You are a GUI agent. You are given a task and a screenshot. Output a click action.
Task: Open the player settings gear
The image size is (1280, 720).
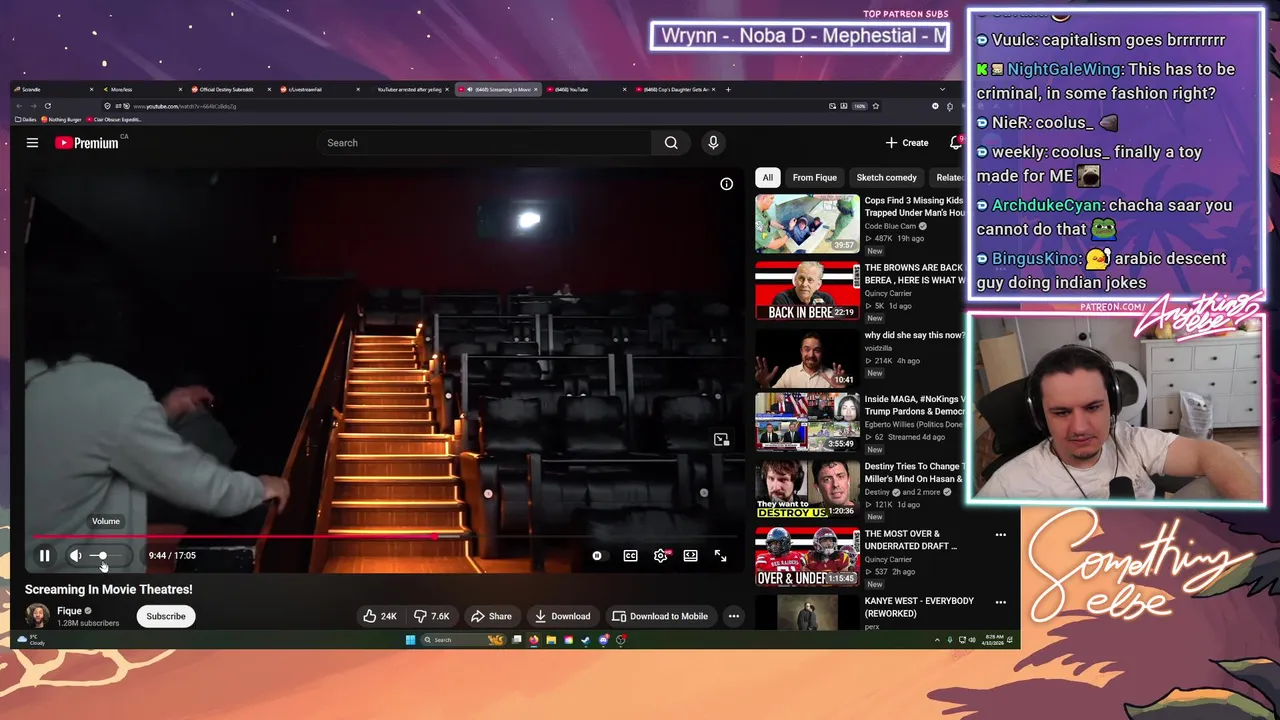click(x=661, y=556)
